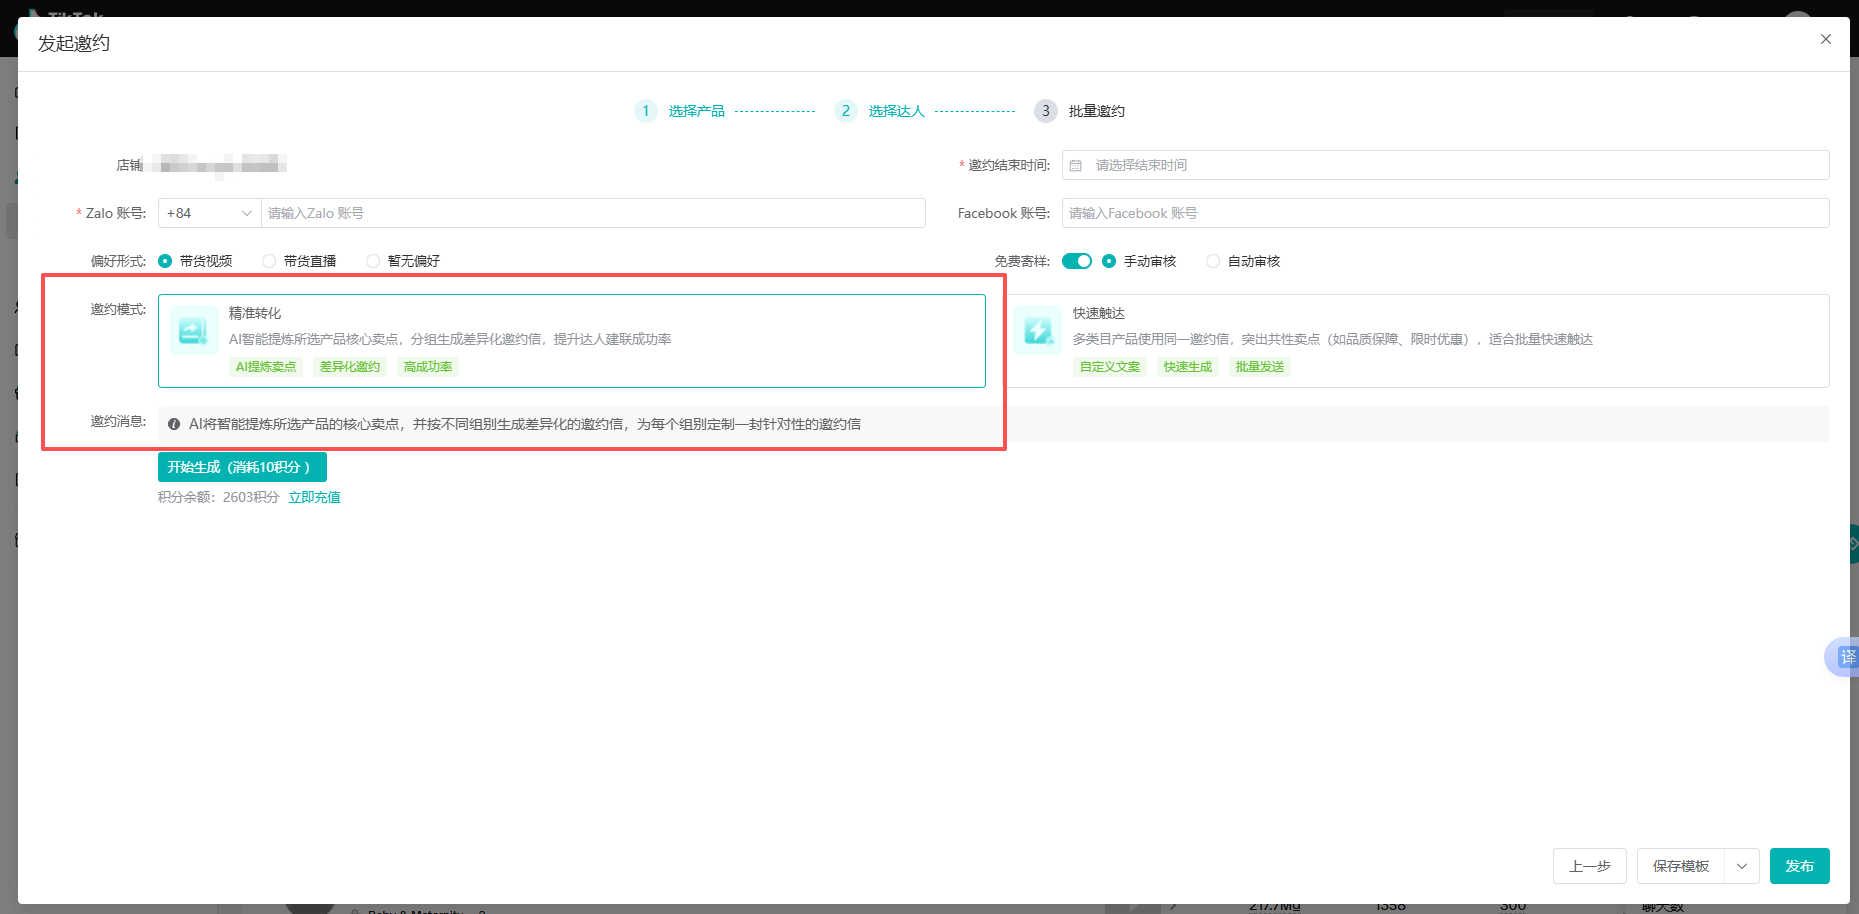Click the info icon beside 邀约消息 text

pyautogui.click(x=173, y=423)
